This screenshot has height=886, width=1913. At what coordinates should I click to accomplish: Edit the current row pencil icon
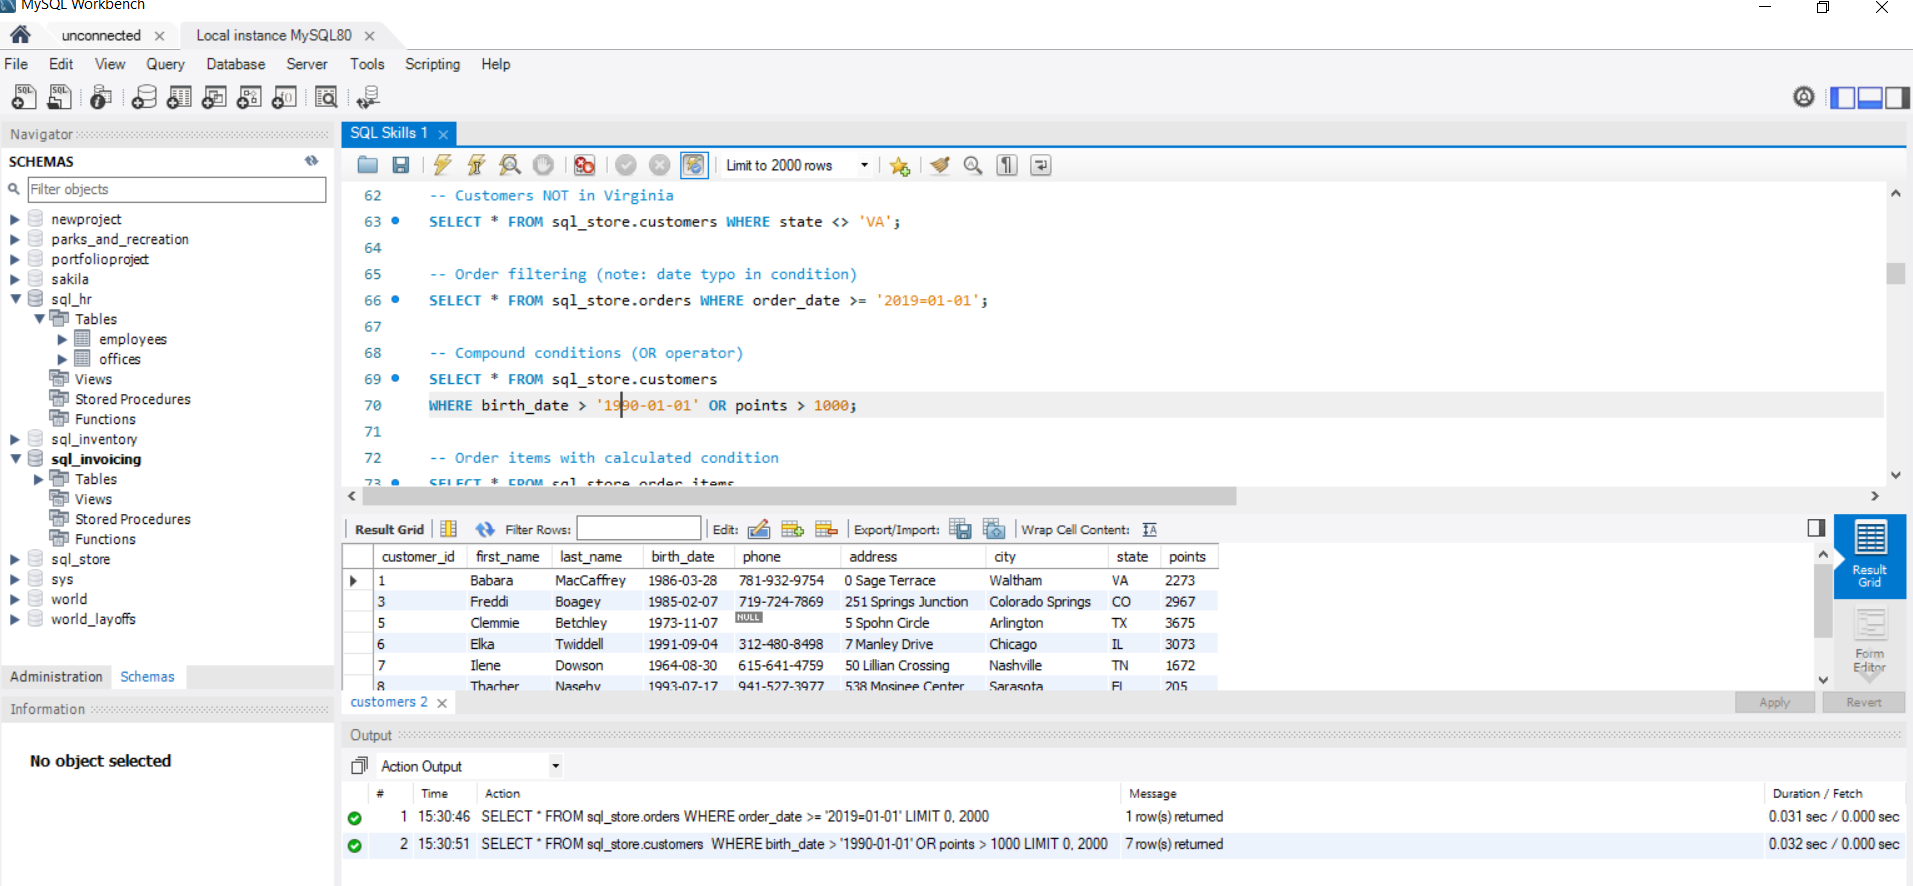(759, 529)
